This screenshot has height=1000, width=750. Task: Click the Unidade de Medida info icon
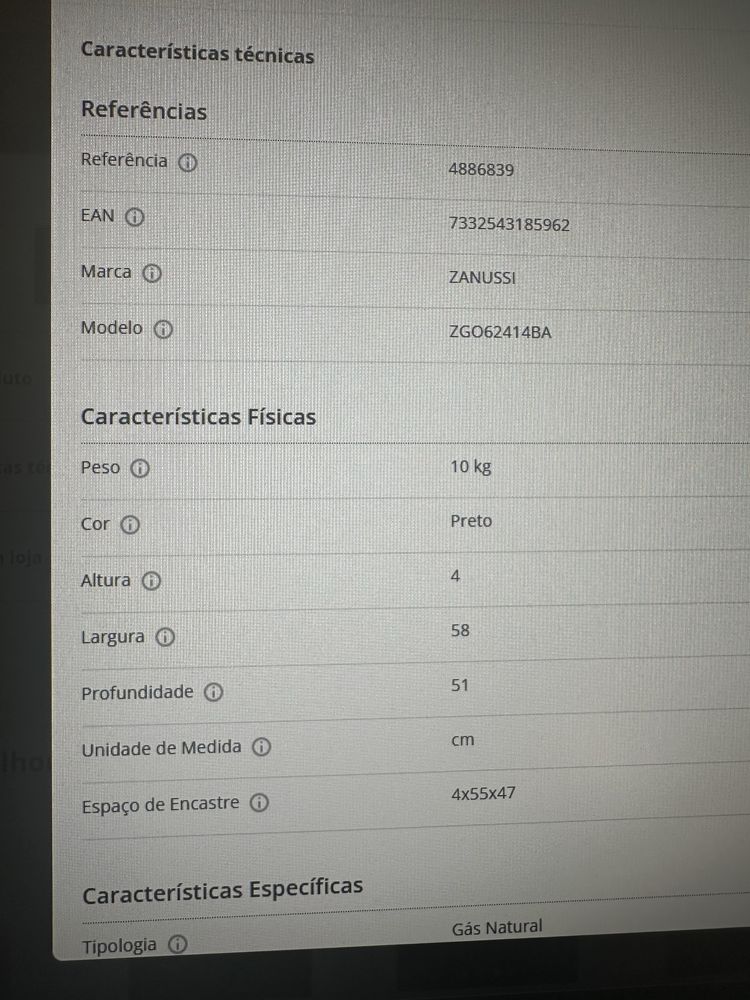261,747
